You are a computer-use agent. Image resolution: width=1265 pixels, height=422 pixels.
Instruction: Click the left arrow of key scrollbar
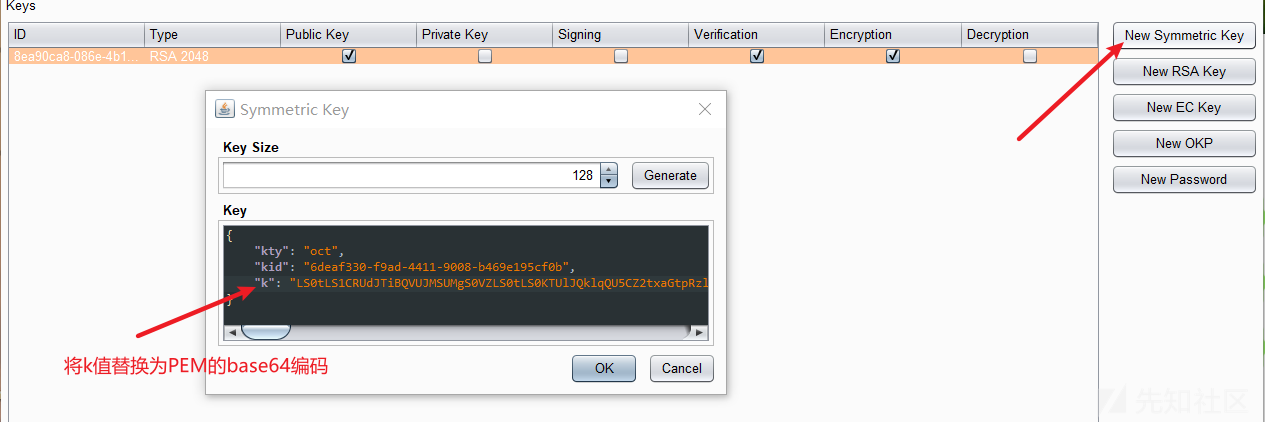tap(232, 332)
